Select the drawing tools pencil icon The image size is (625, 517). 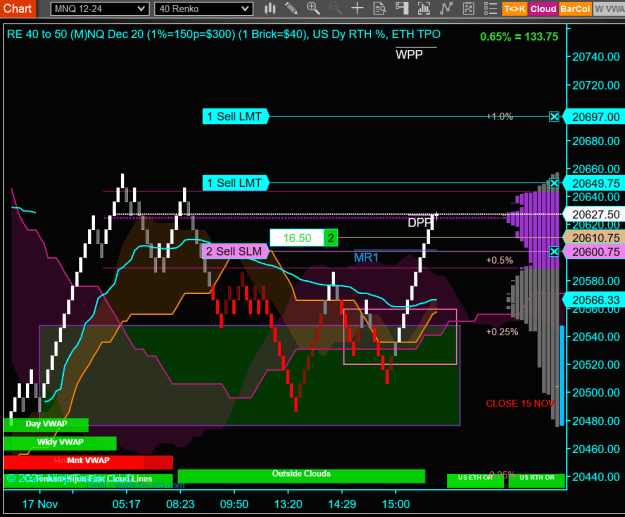pos(291,8)
